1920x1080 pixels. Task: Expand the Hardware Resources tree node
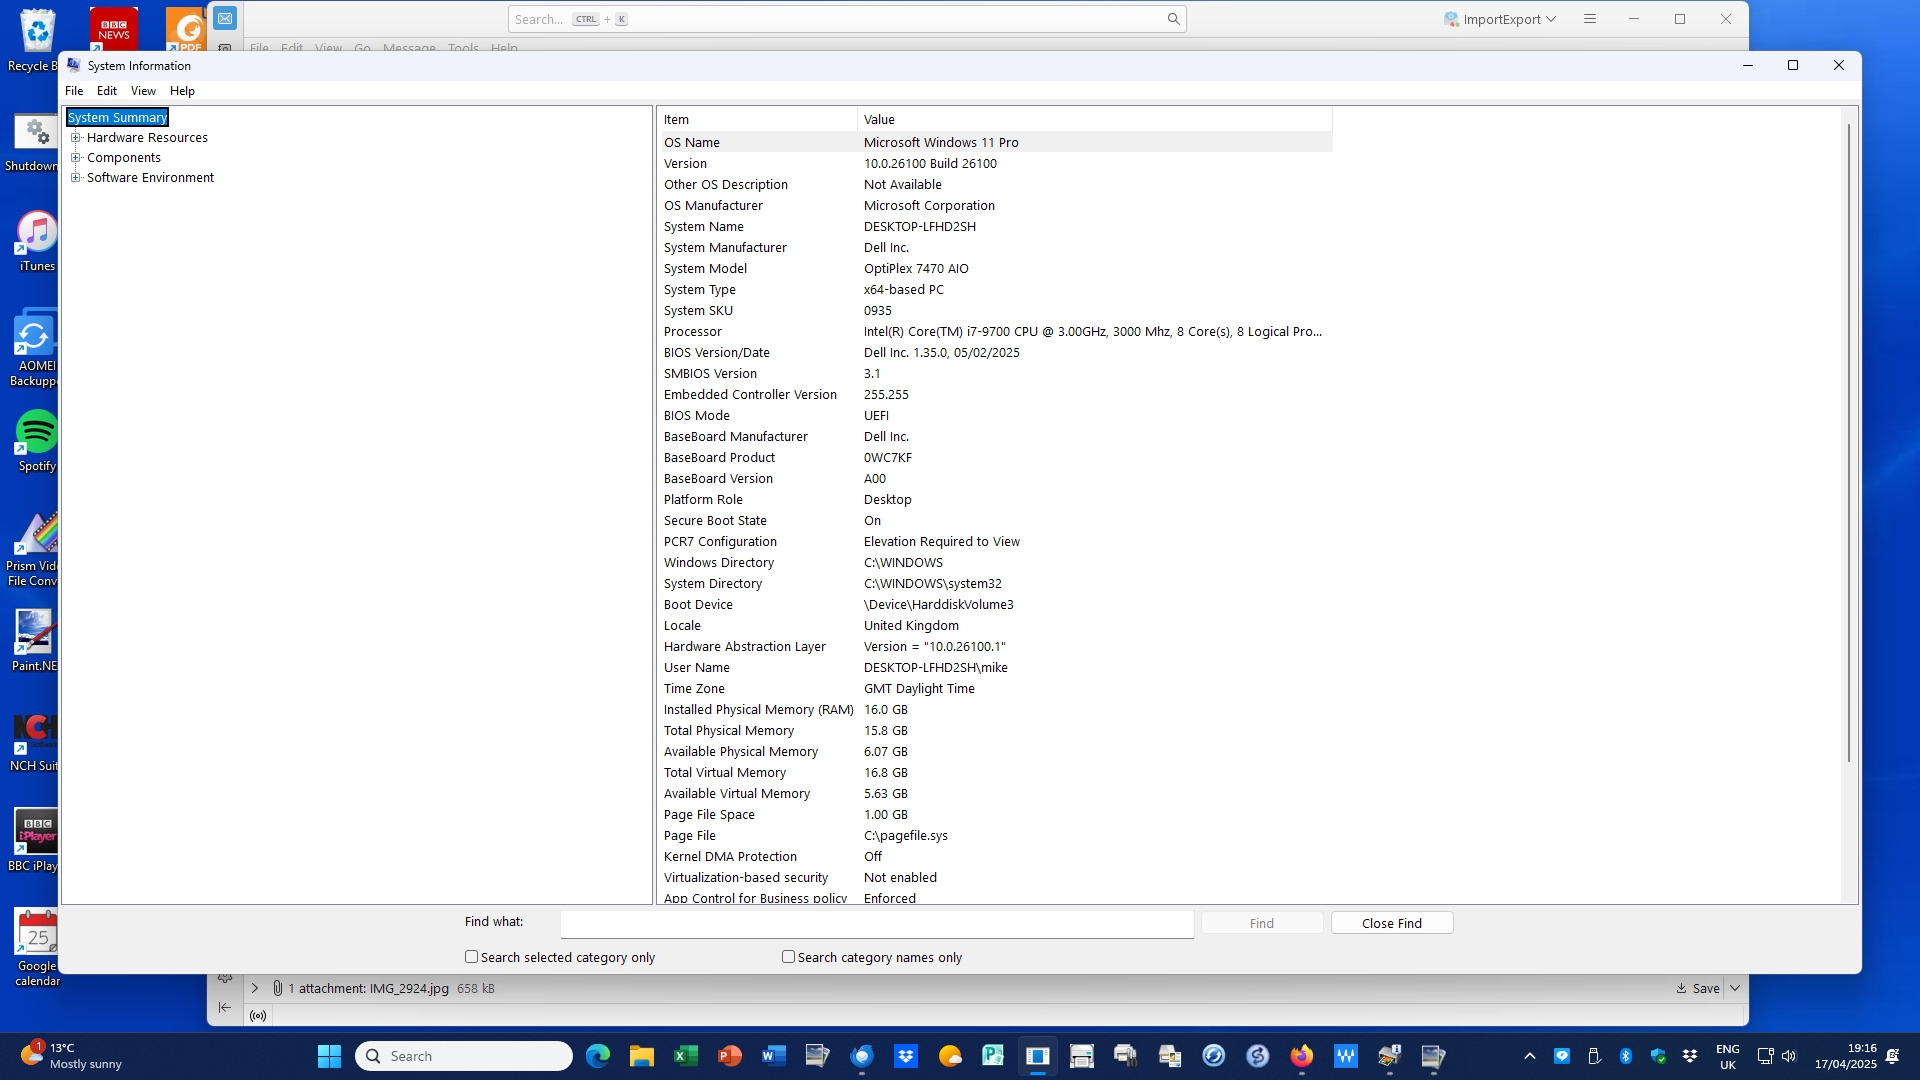click(x=77, y=137)
